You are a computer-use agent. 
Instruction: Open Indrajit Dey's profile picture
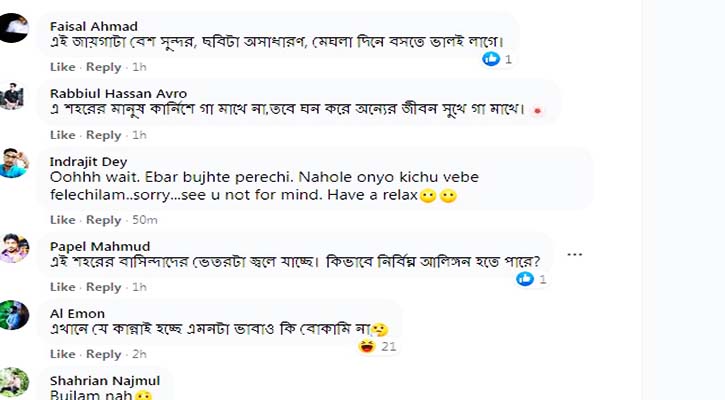(13, 162)
